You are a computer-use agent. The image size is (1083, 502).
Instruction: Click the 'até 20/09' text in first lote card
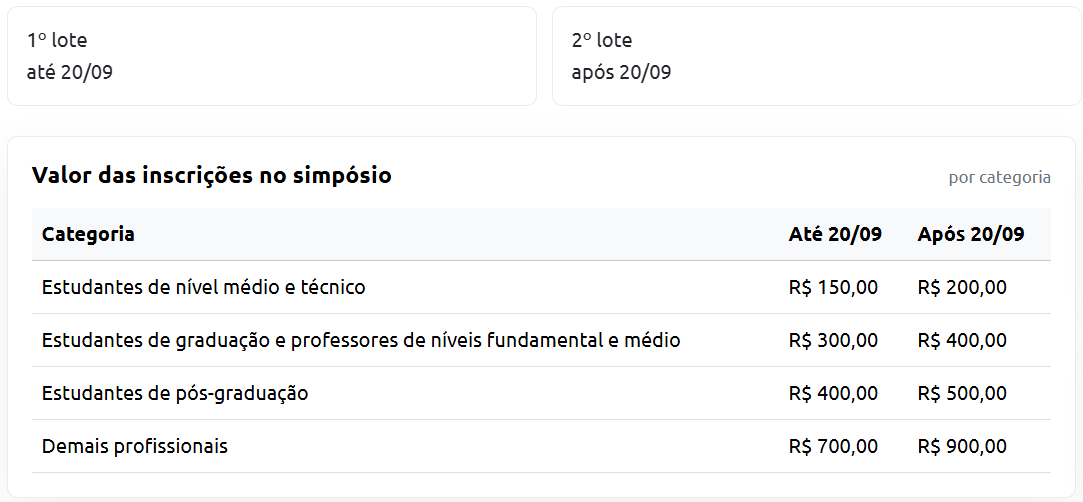(70, 72)
